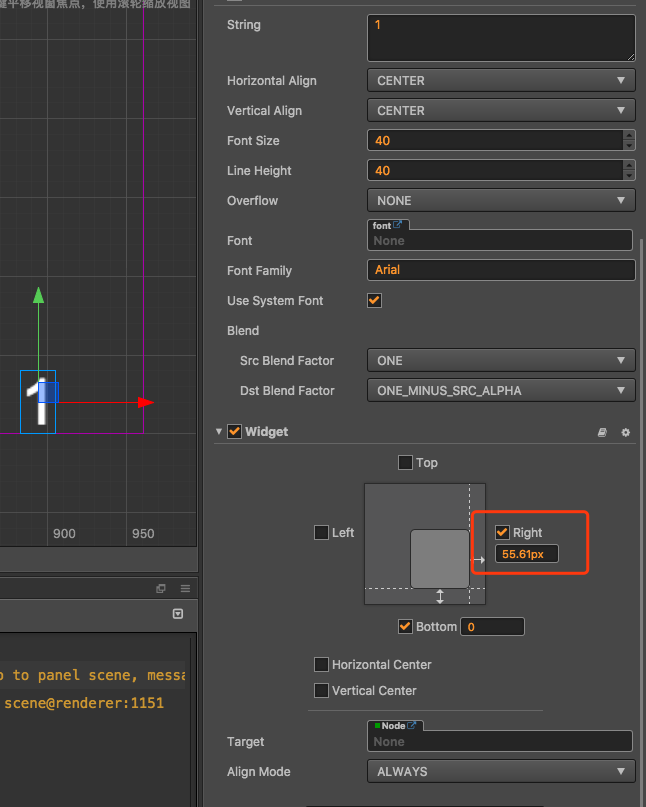
Task: Open the Src Blend Factor dropdown
Action: 501,361
